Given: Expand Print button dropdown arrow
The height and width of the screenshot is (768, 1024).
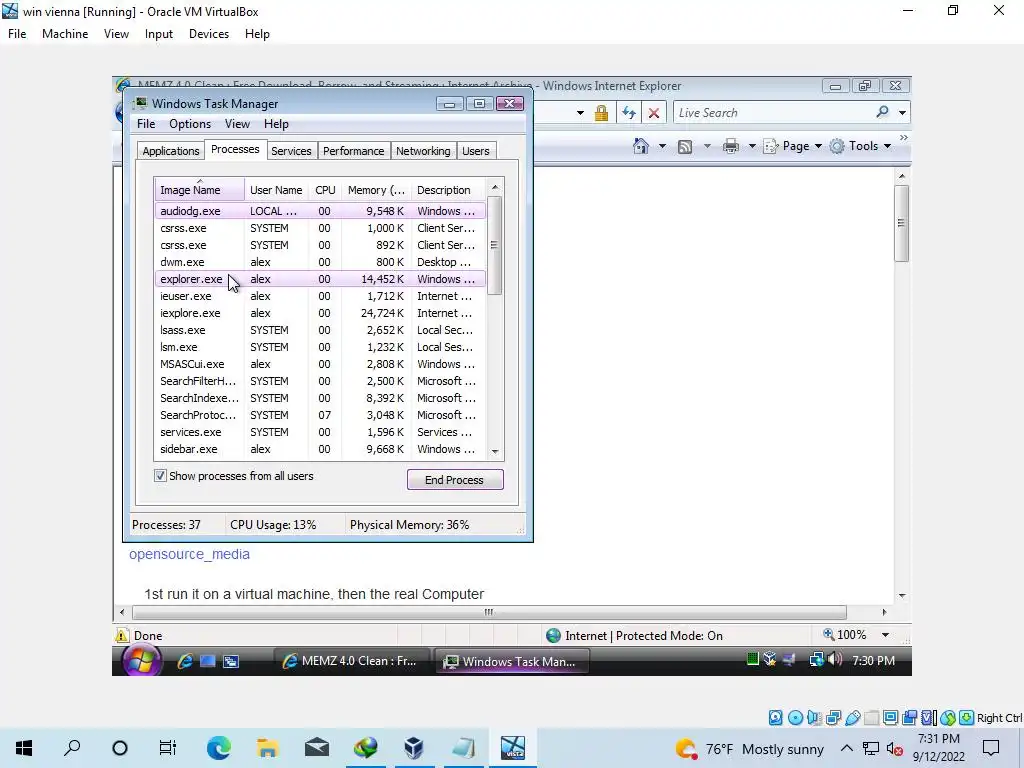Looking at the screenshot, I should tap(752, 146).
